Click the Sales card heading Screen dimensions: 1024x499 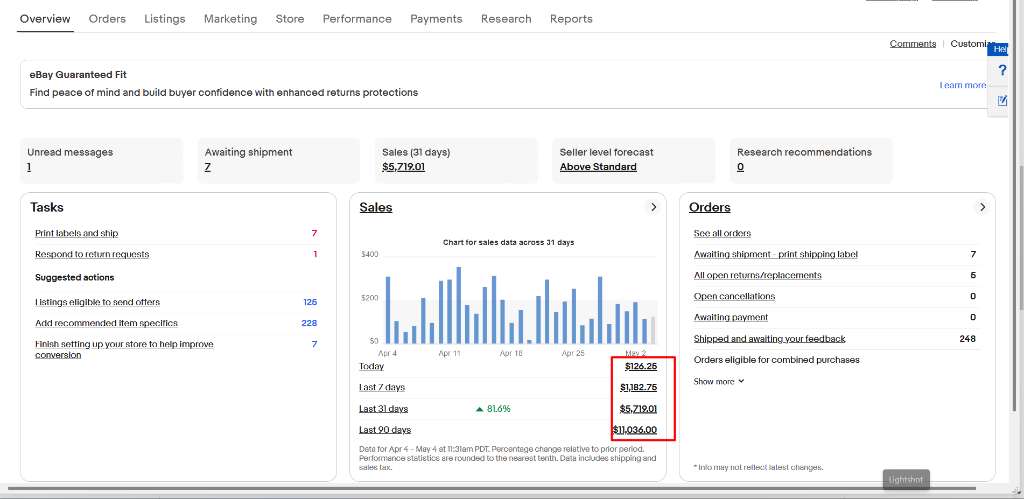coord(376,207)
